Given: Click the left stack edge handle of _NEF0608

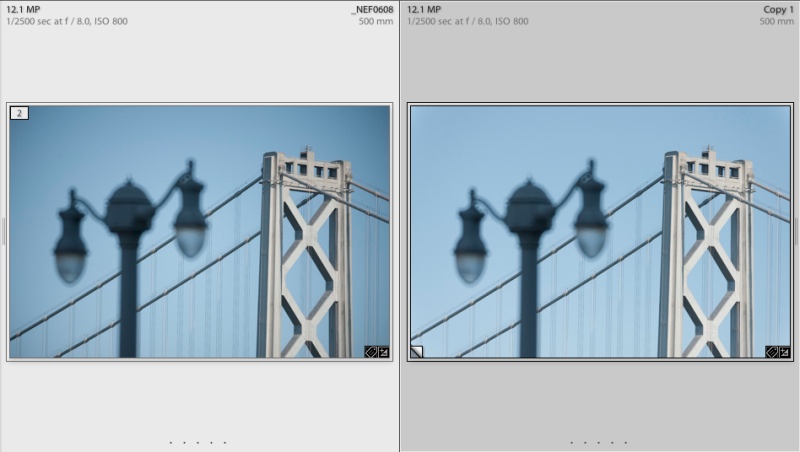Looking at the screenshot, I should tap(3, 232).
